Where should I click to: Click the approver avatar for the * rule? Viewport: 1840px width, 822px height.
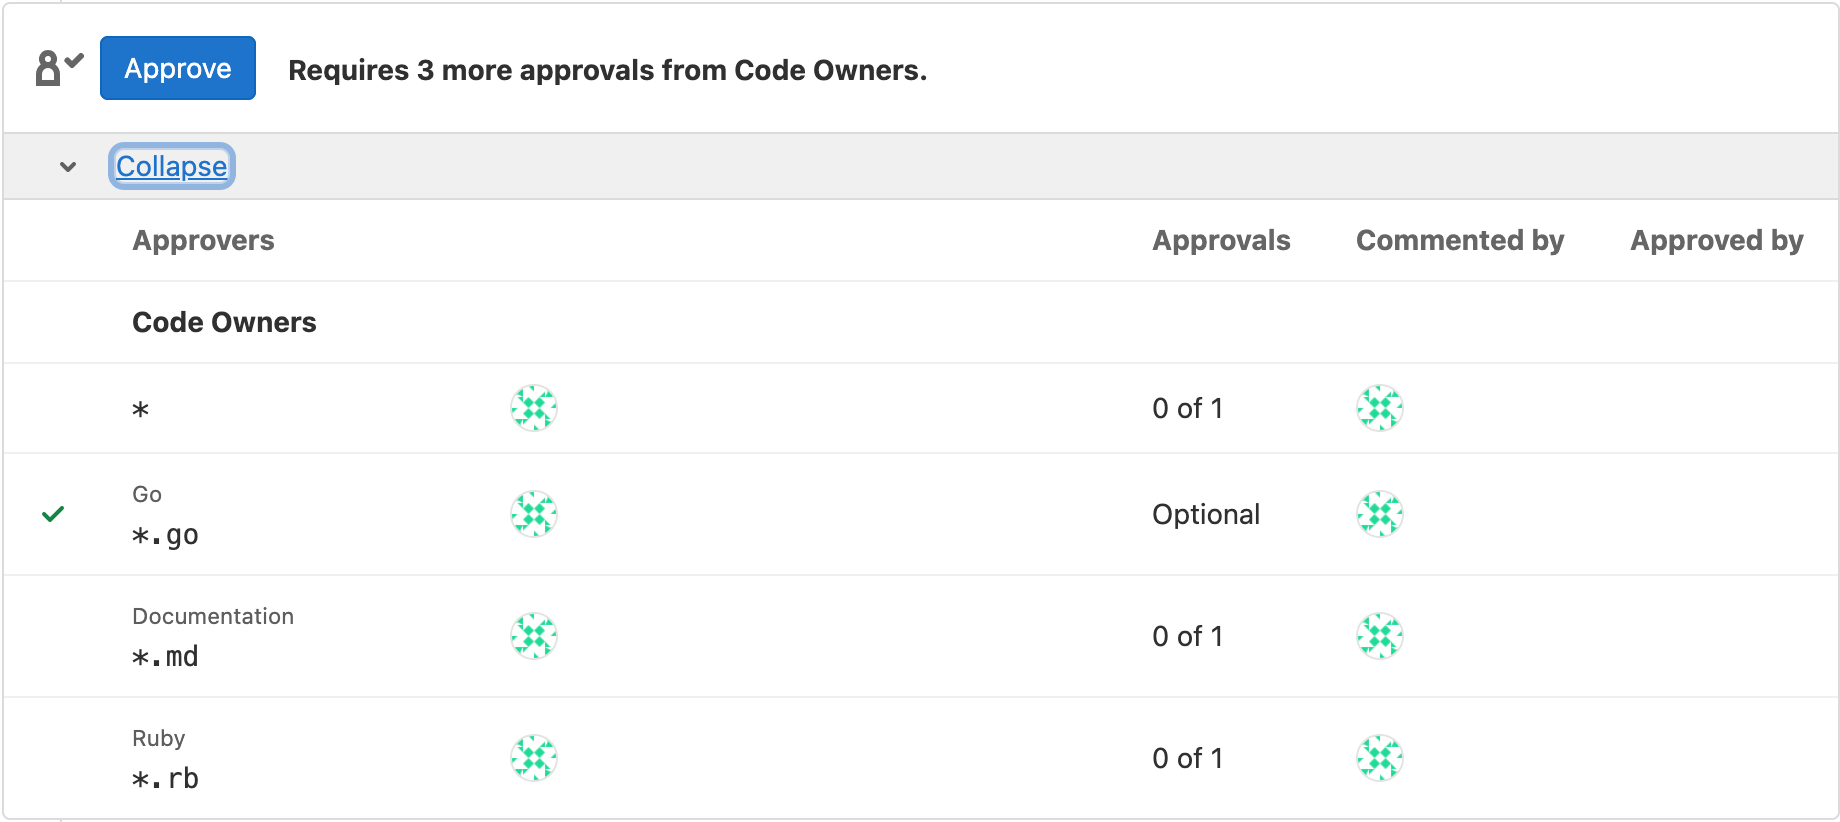[534, 408]
